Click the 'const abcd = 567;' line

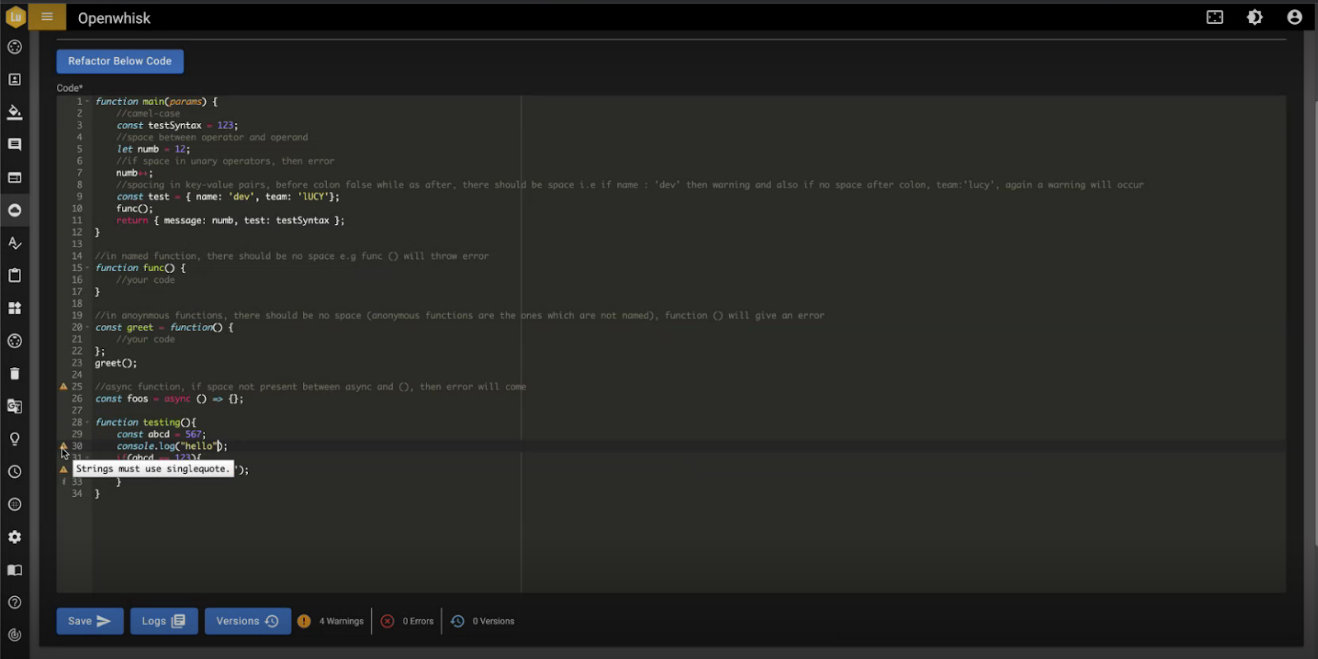(x=161, y=434)
